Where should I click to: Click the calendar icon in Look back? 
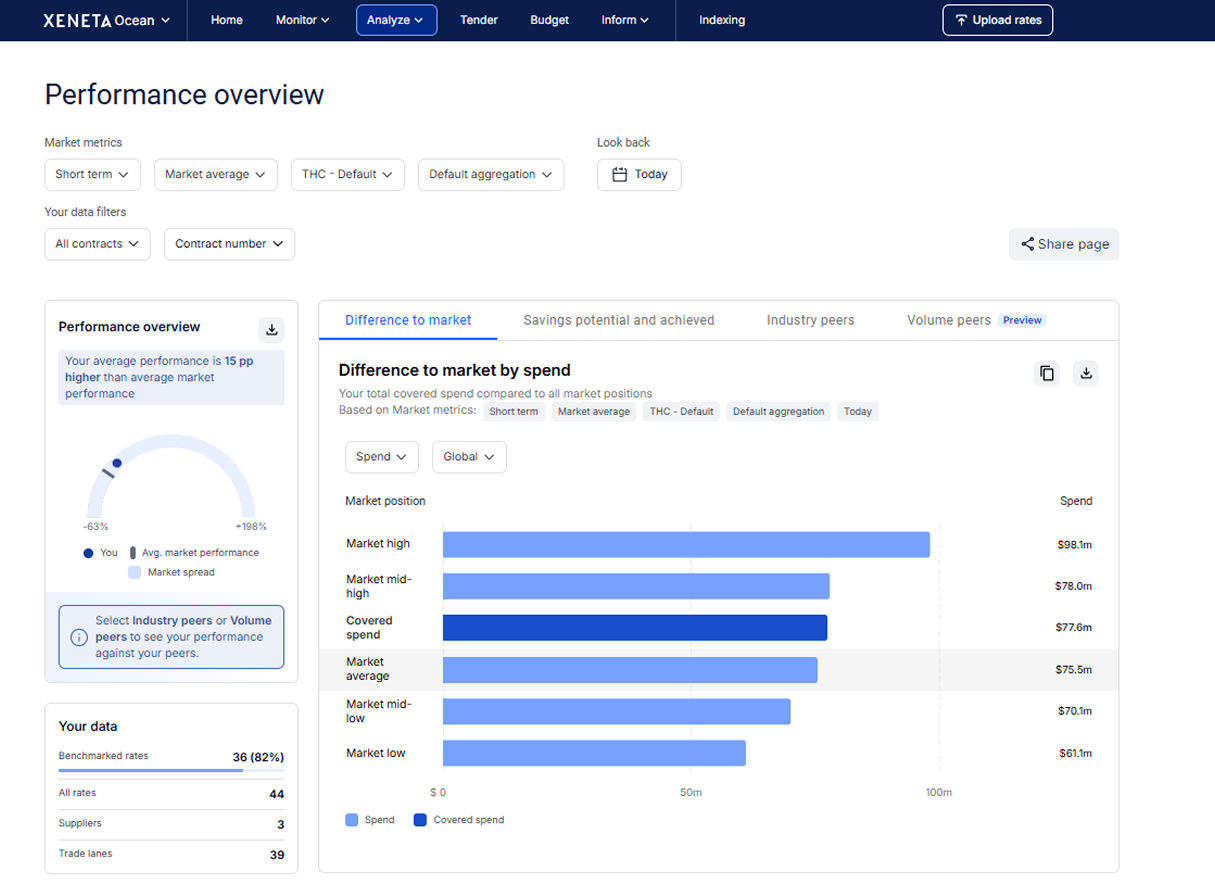tap(619, 174)
